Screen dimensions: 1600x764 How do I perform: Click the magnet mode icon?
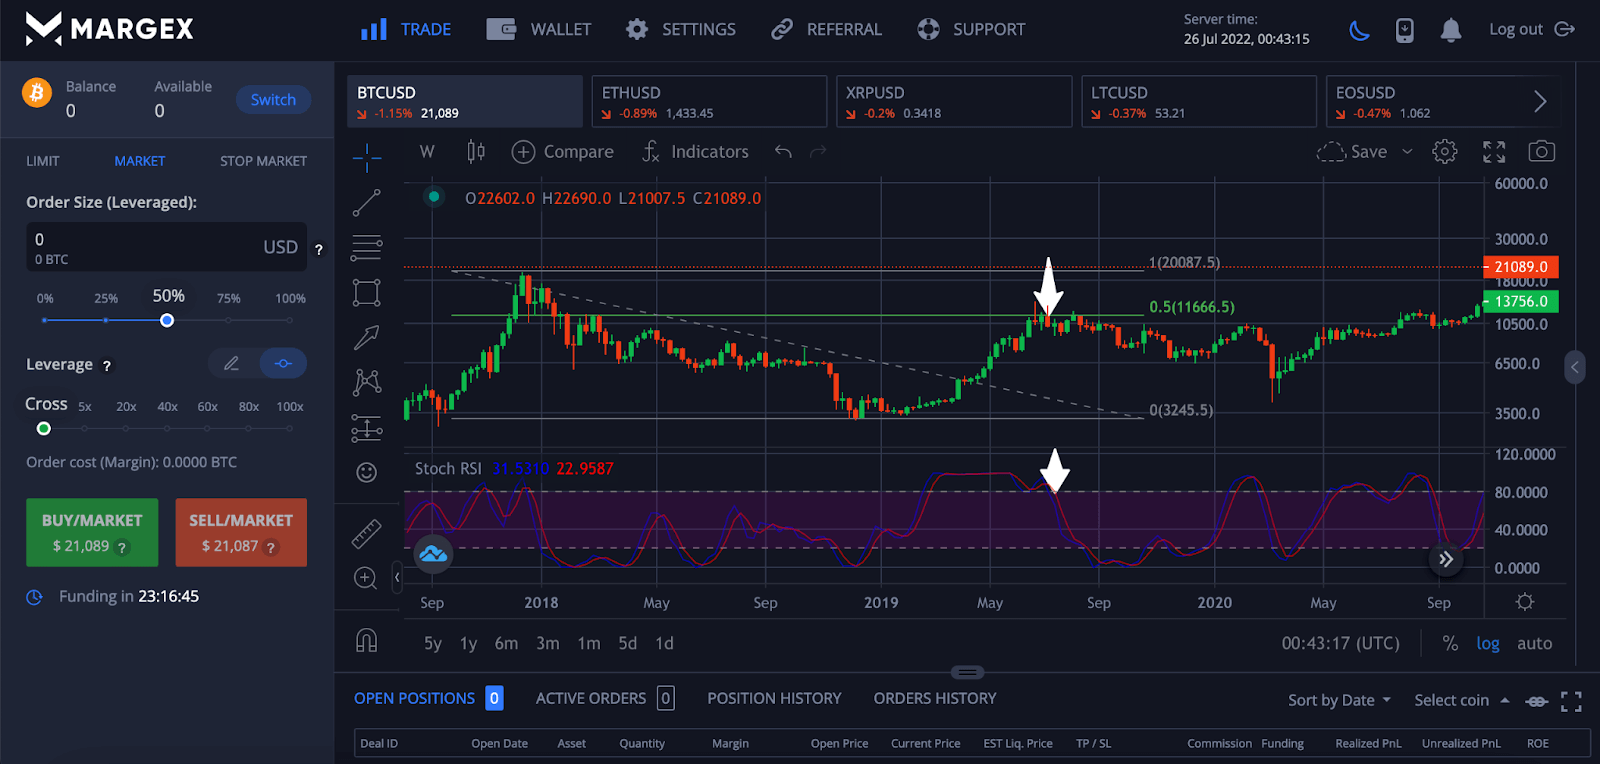tap(366, 641)
